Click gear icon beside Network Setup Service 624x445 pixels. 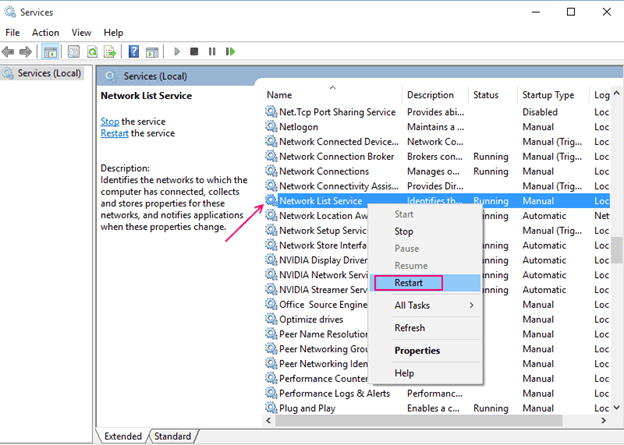[271, 230]
